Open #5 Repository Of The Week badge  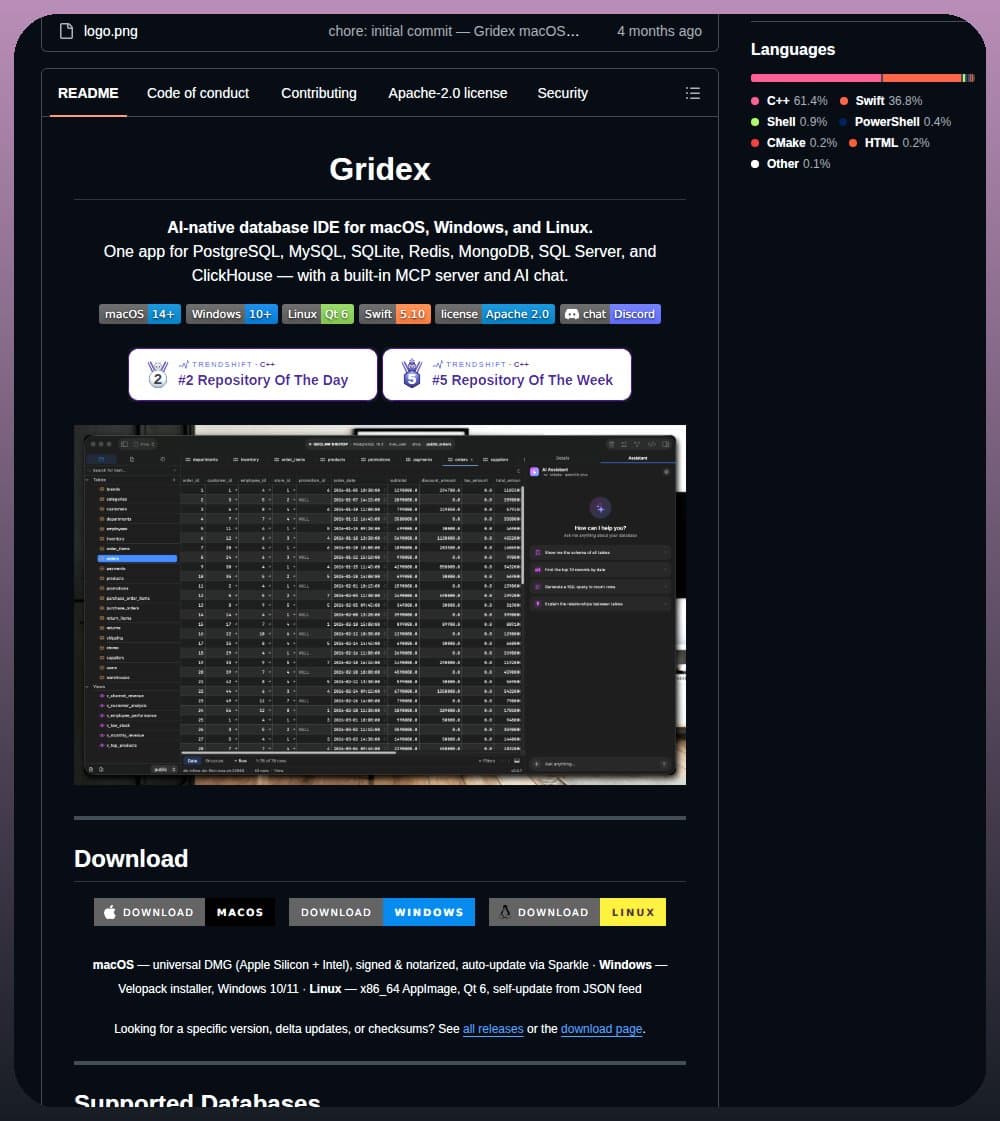pyautogui.click(x=507, y=375)
